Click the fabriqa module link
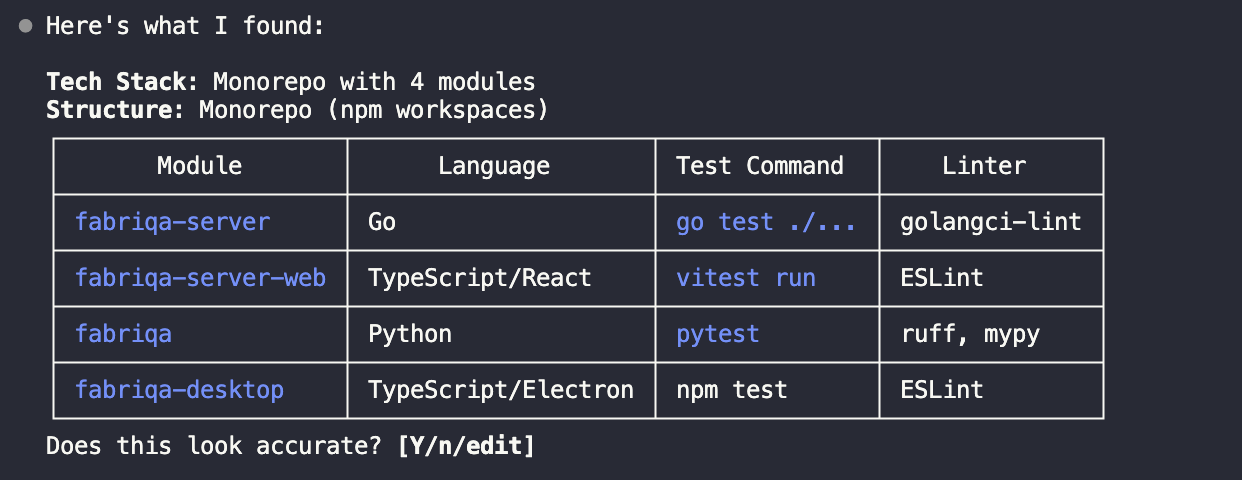The height and width of the screenshot is (480, 1242). click(x=124, y=333)
